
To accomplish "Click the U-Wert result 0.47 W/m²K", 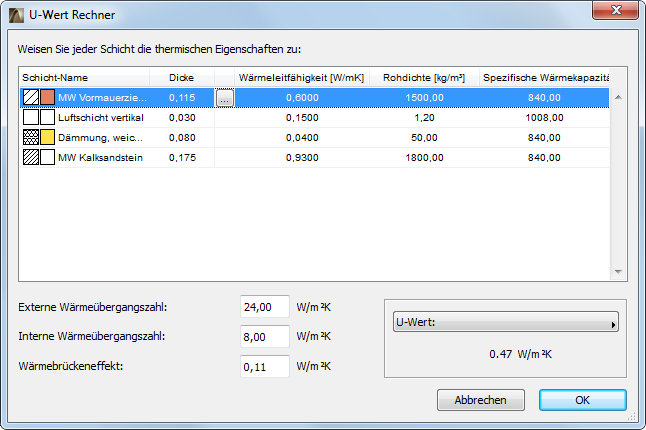I will (520, 354).
